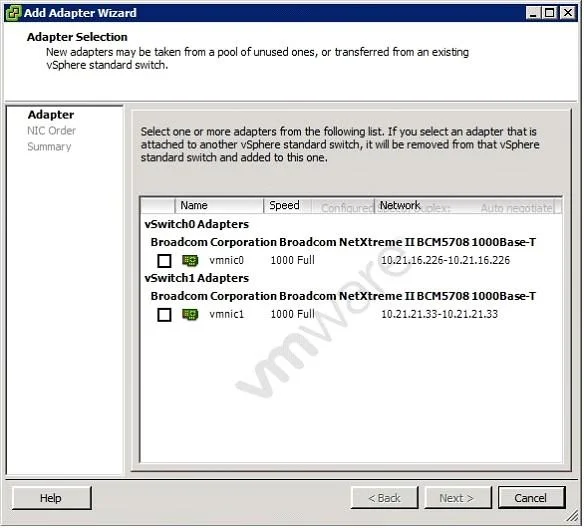Maximize the Add Adapter Wizard window
The width and height of the screenshot is (584, 528).
[x=550, y=13]
